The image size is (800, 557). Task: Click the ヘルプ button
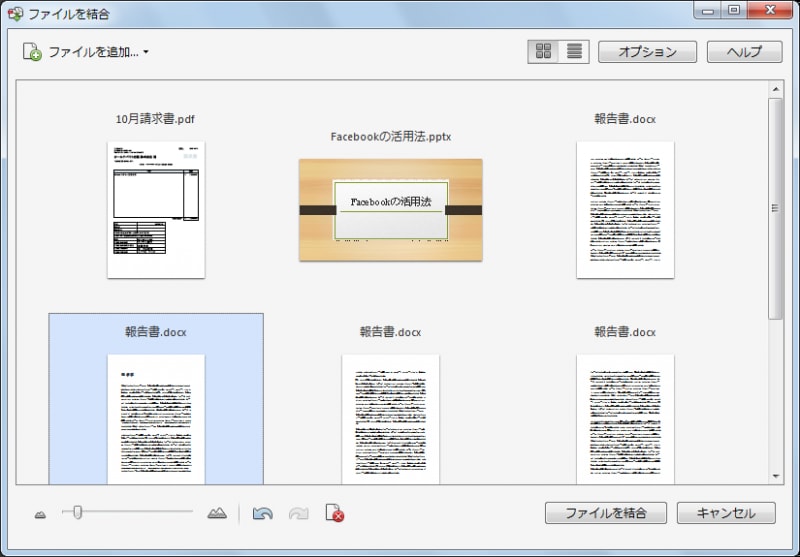coord(744,52)
